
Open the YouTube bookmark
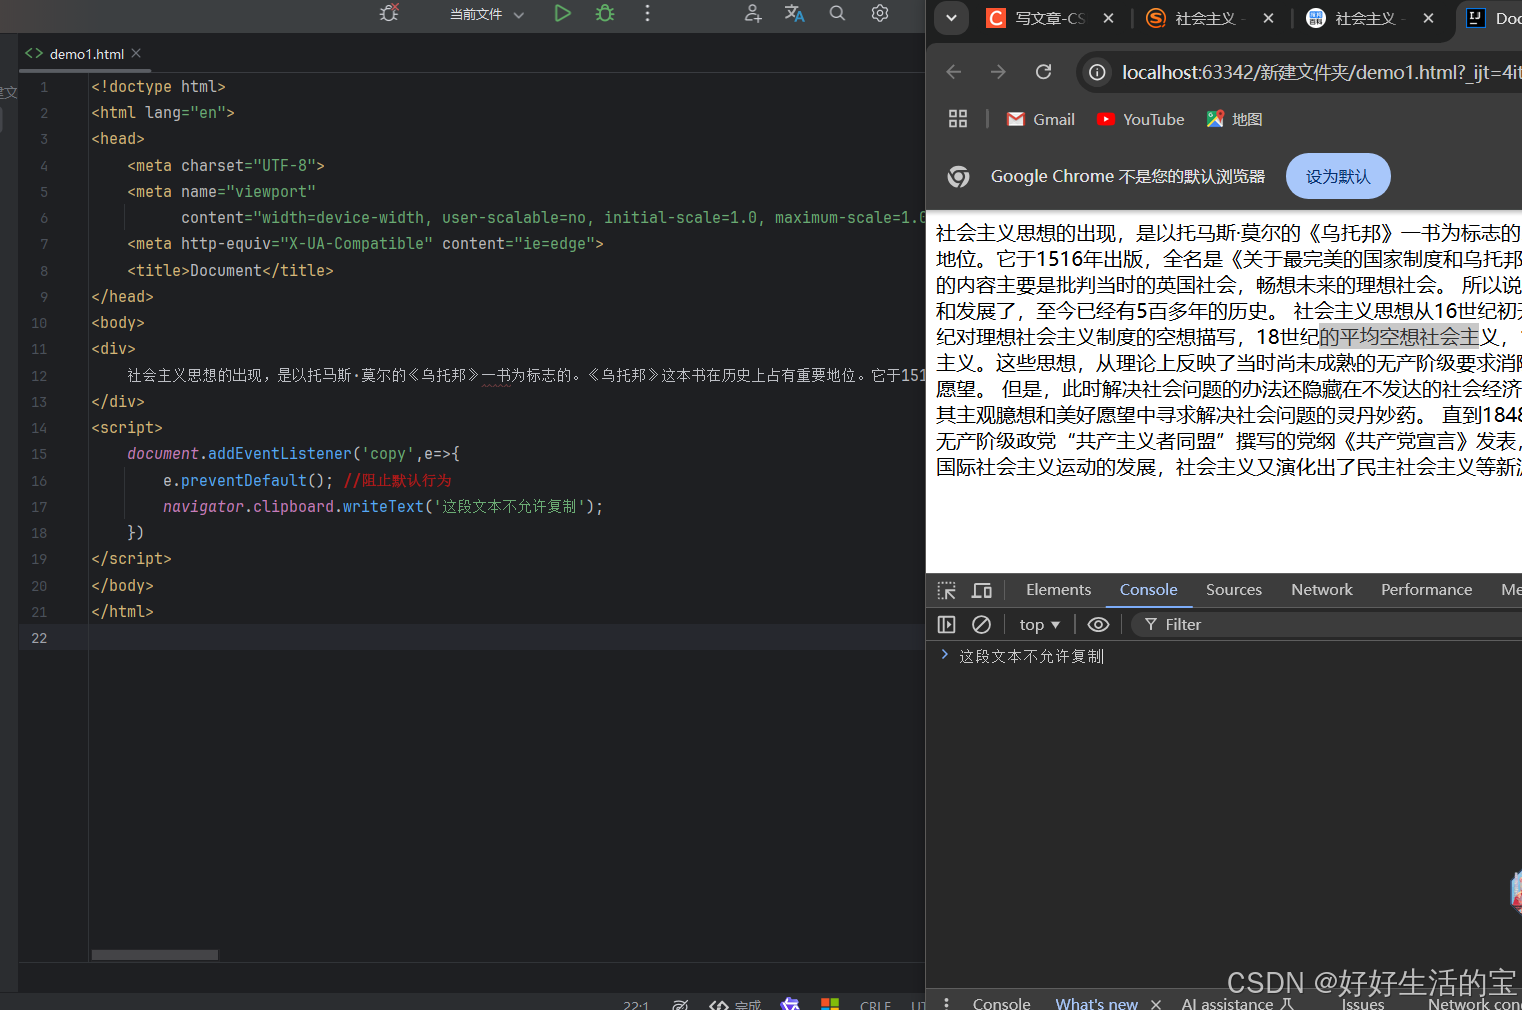1140,119
